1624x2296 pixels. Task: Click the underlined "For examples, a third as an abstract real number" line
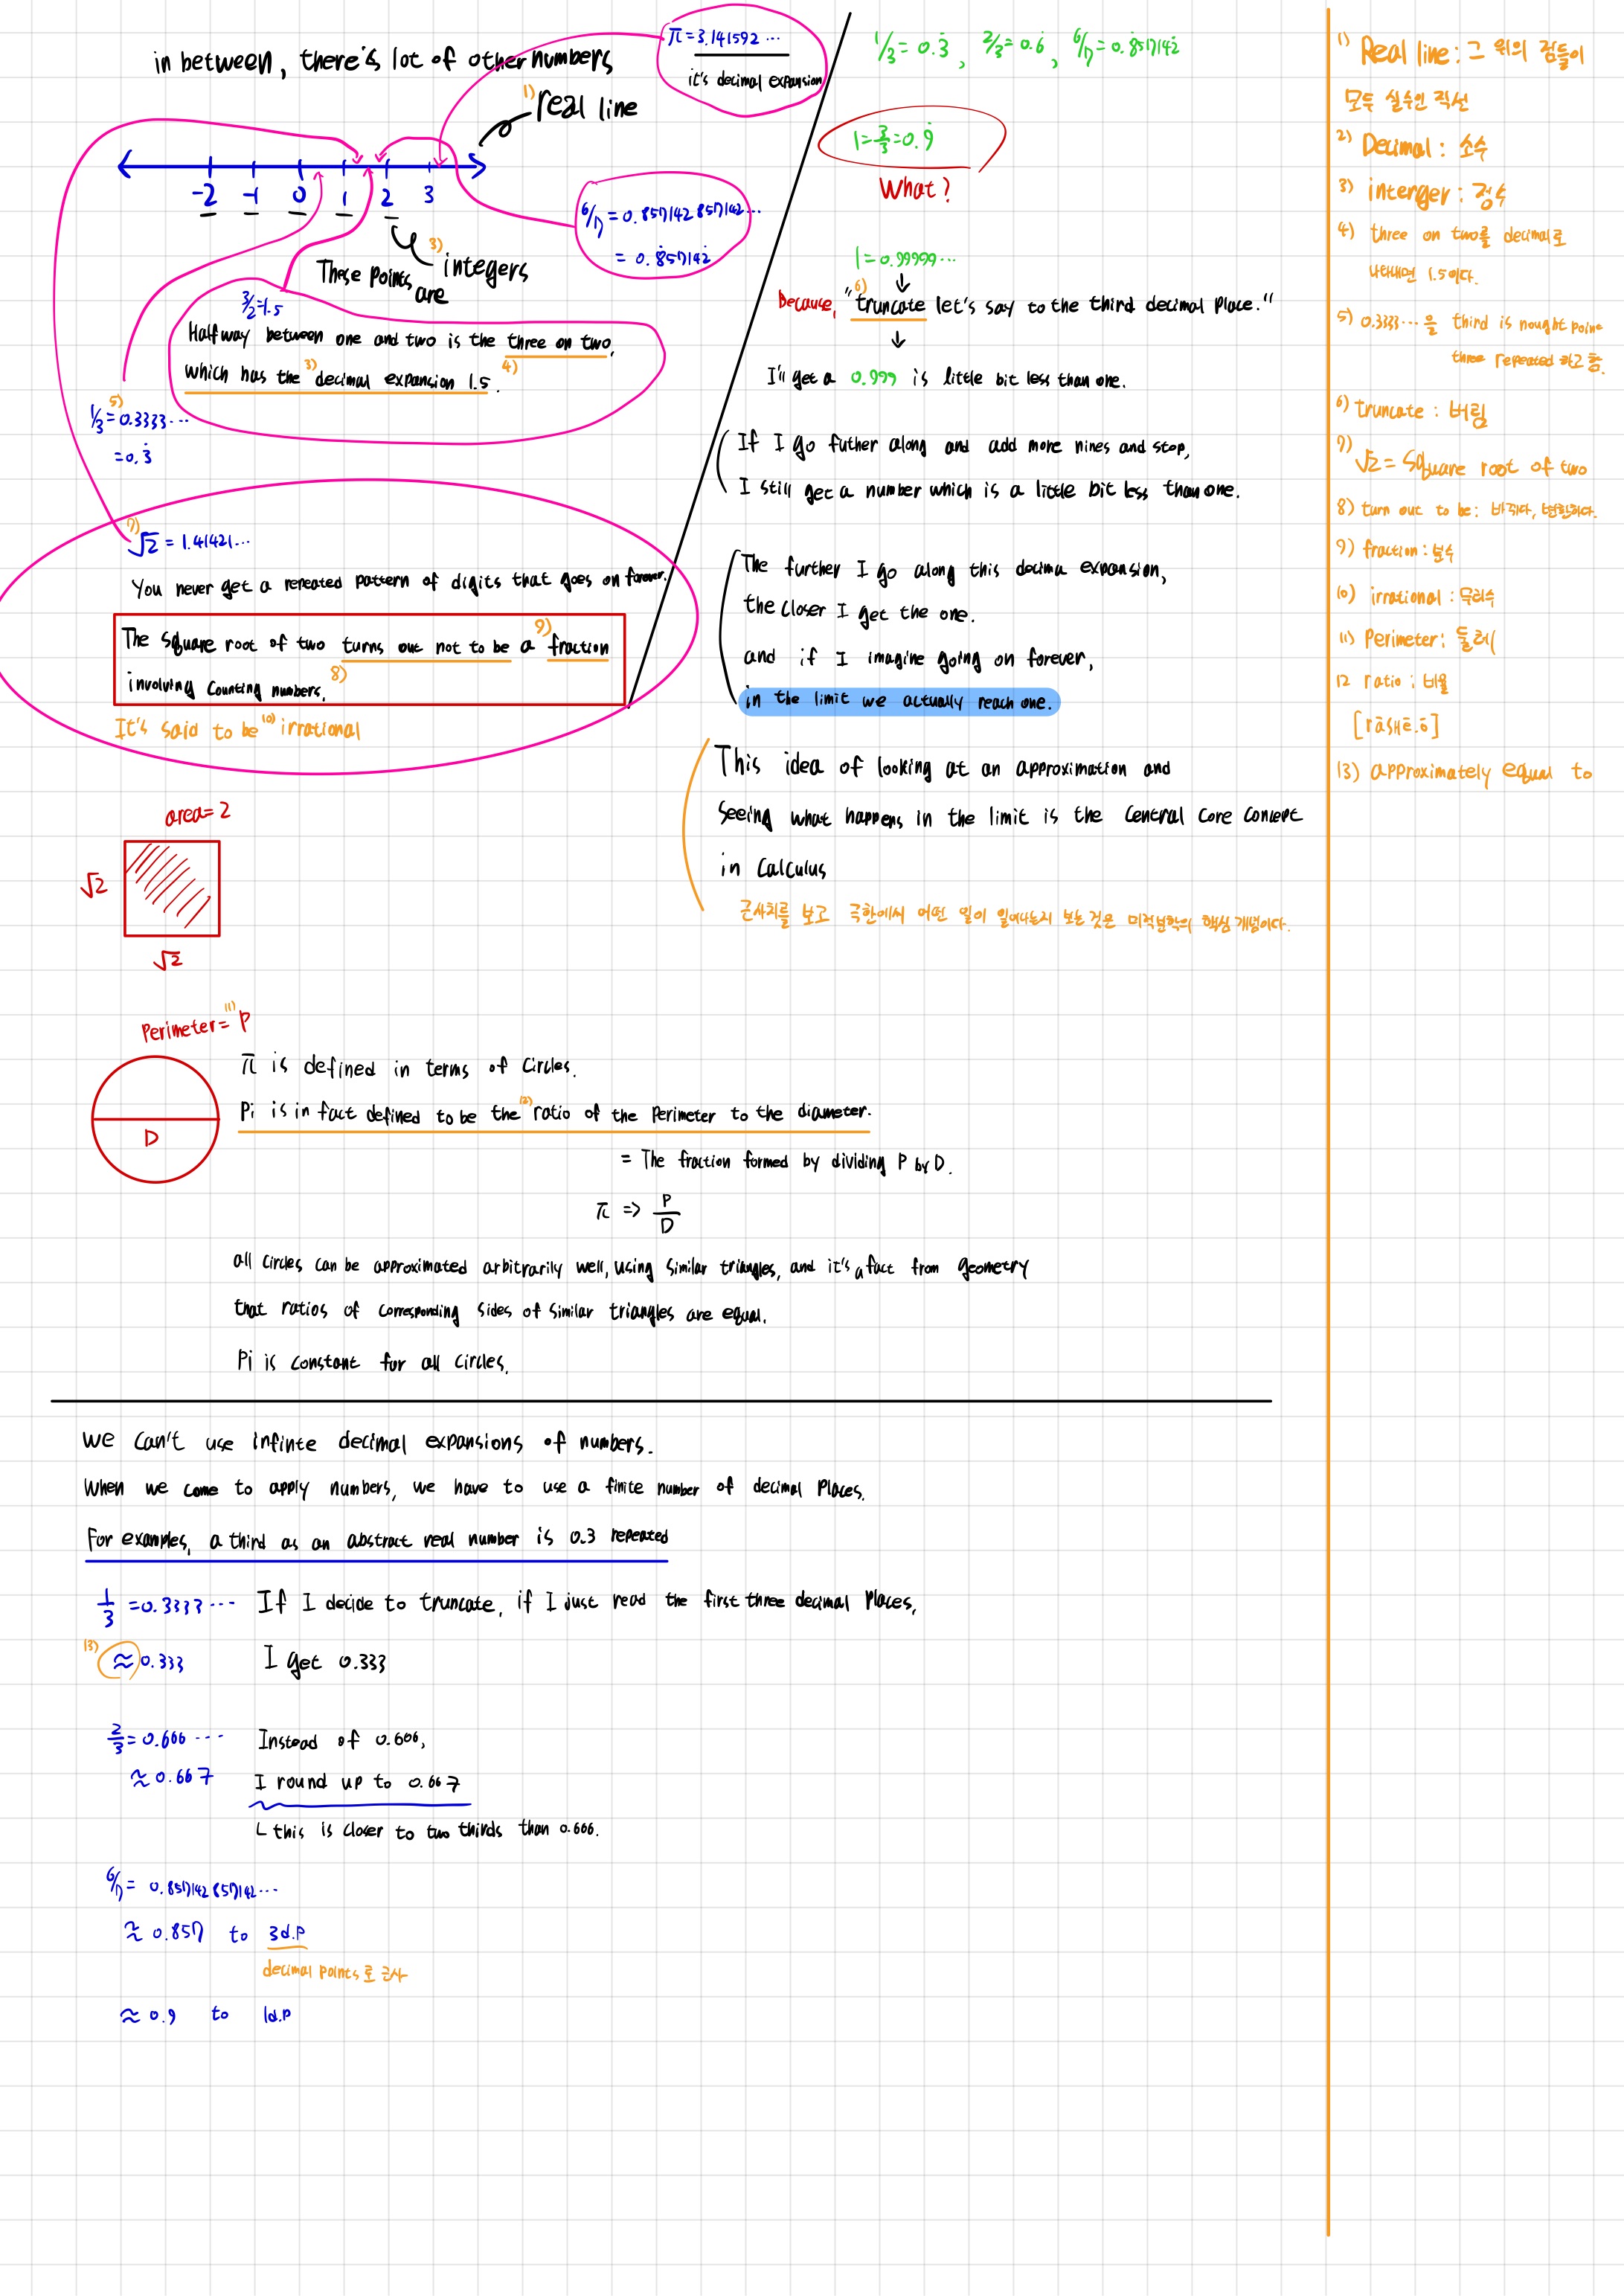[x=377, y=1539]
